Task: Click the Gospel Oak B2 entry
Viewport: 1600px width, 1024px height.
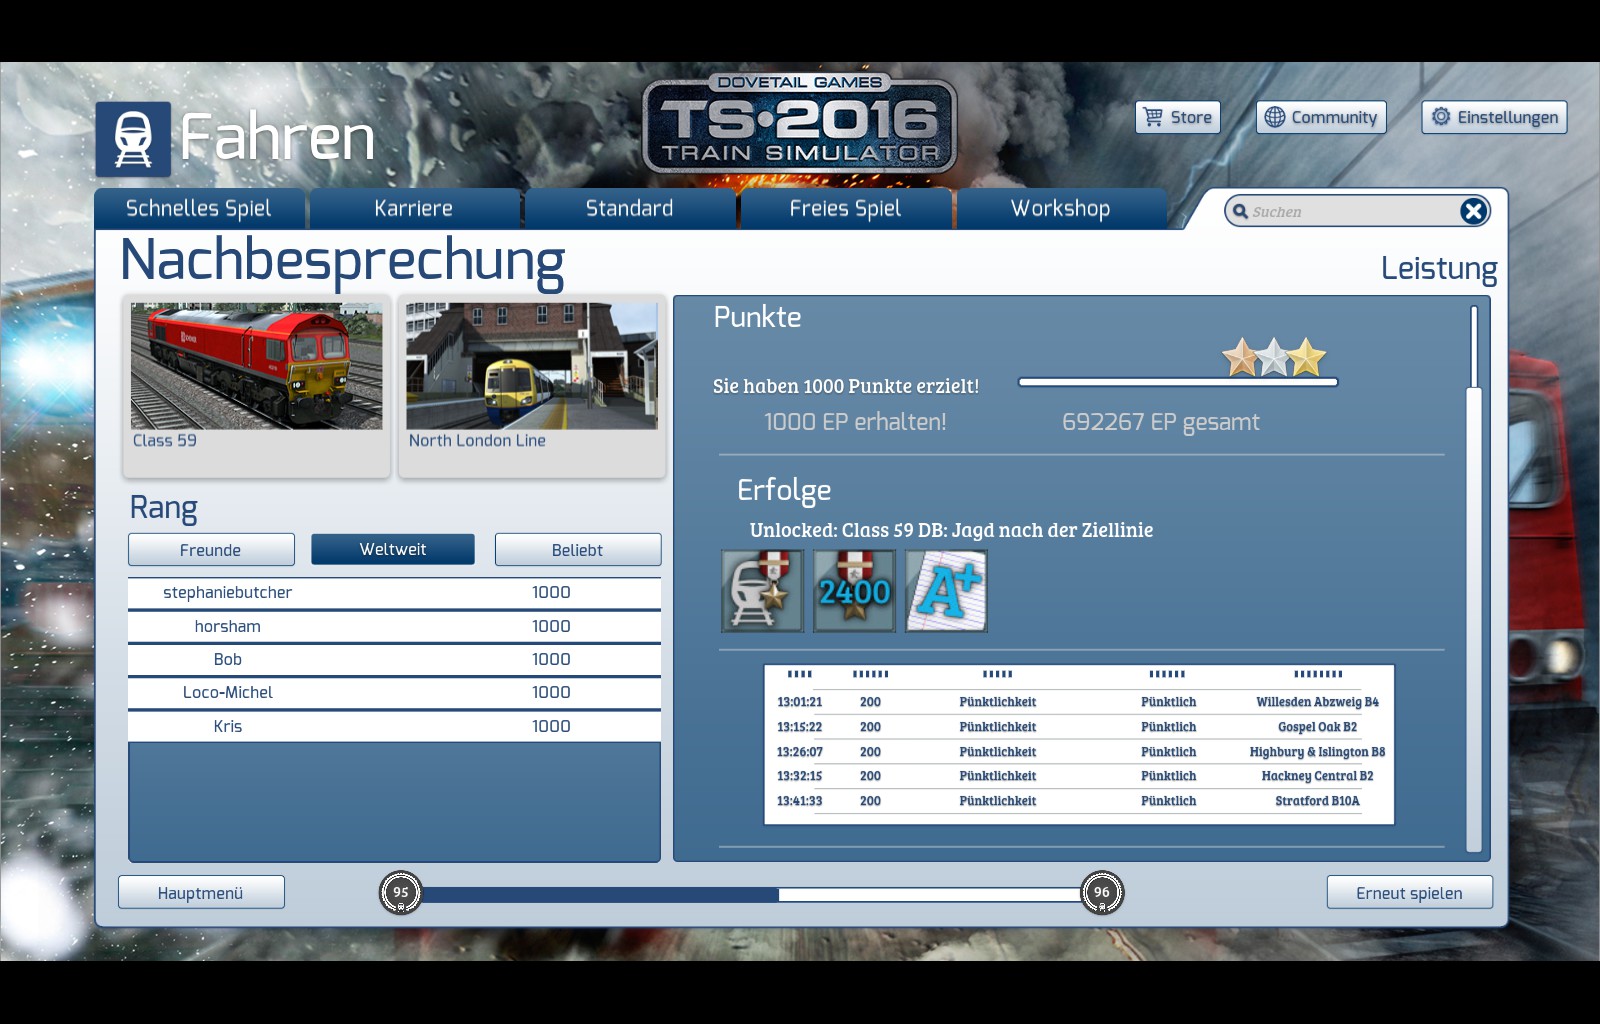Action: (x=1317, y=727)
